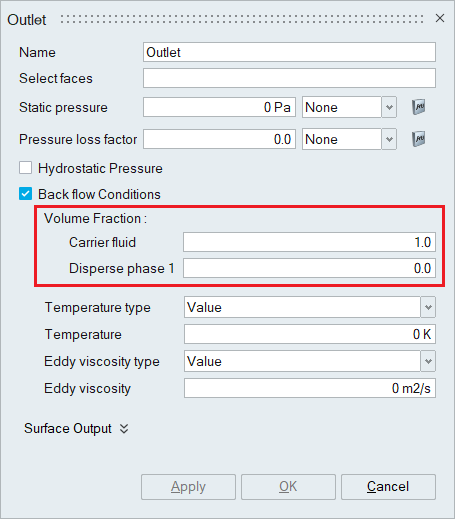455x519 pixels.
Task: Click the Static pressure value field
Action: pos(219,107)
